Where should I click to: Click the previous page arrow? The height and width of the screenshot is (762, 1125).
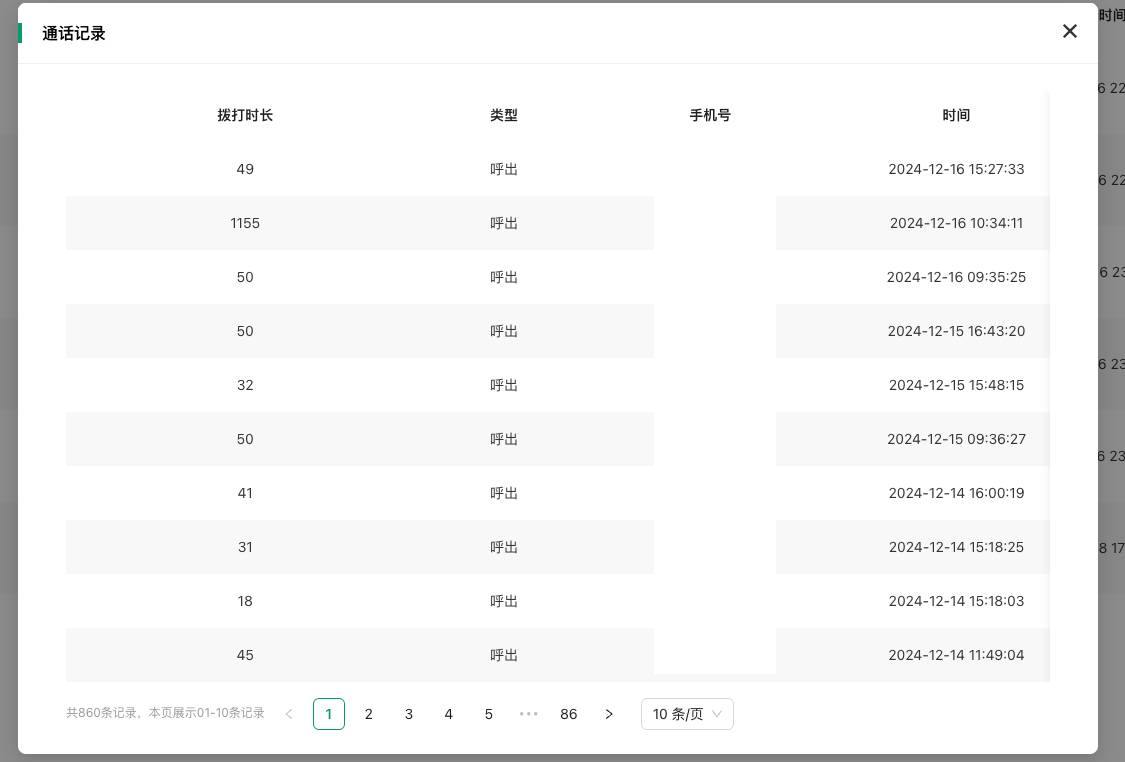pyautogui.click(x=289, y=714)
